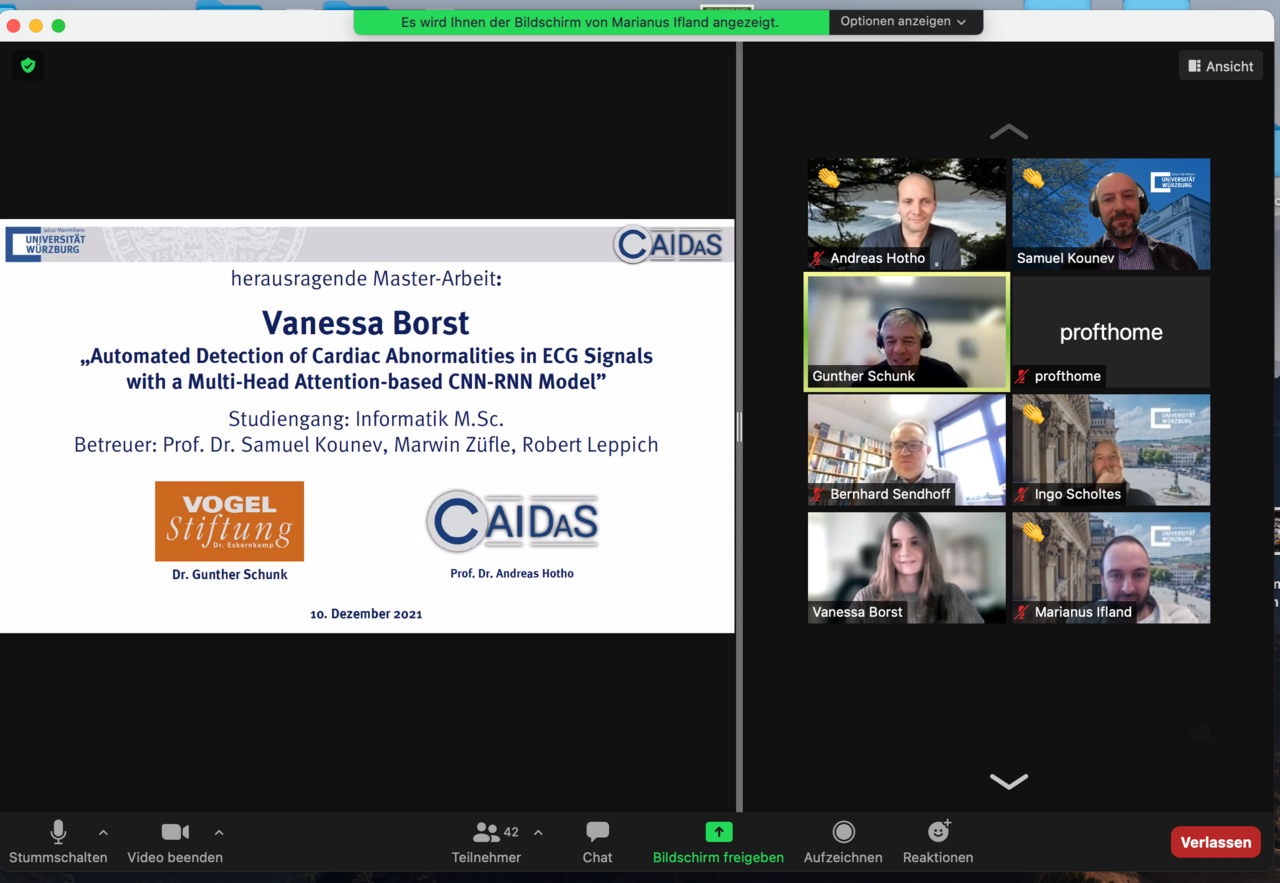
Task: Turn off camera with Video beenden
Action: 175,842
